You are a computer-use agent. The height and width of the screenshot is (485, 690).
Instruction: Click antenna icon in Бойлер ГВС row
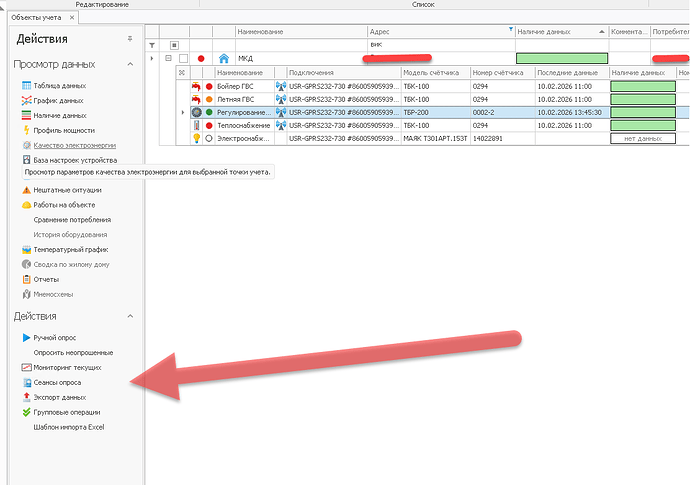277,86
